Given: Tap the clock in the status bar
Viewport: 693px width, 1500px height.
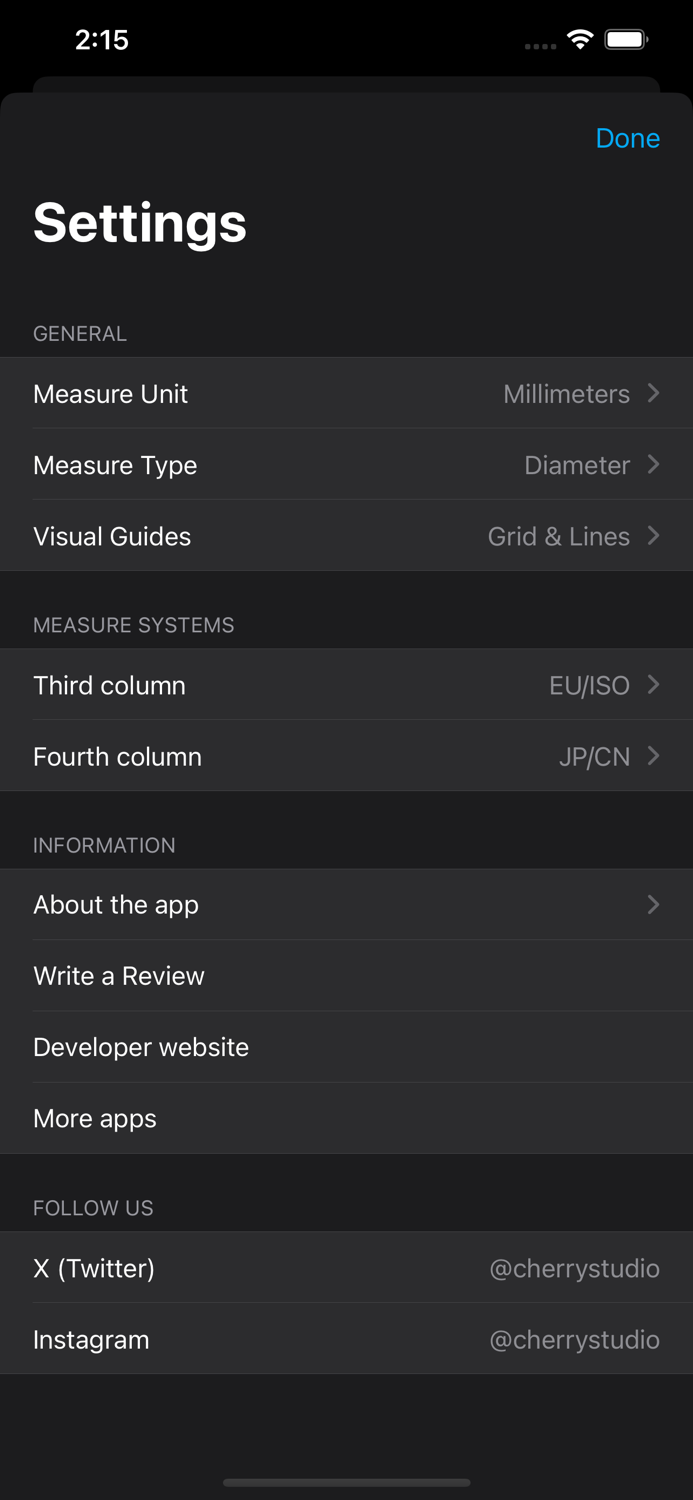Looking at the screenshot, I should coord(103,40).
